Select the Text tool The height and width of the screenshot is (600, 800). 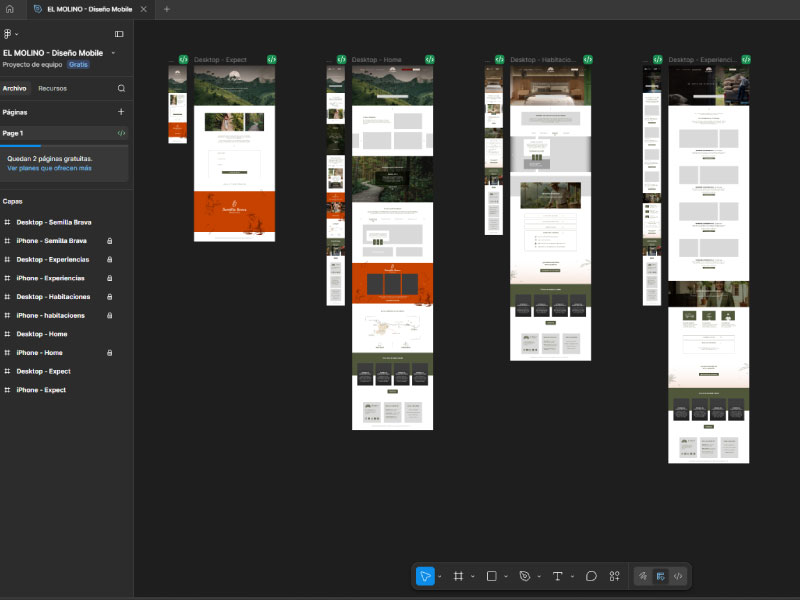[557, 576]
